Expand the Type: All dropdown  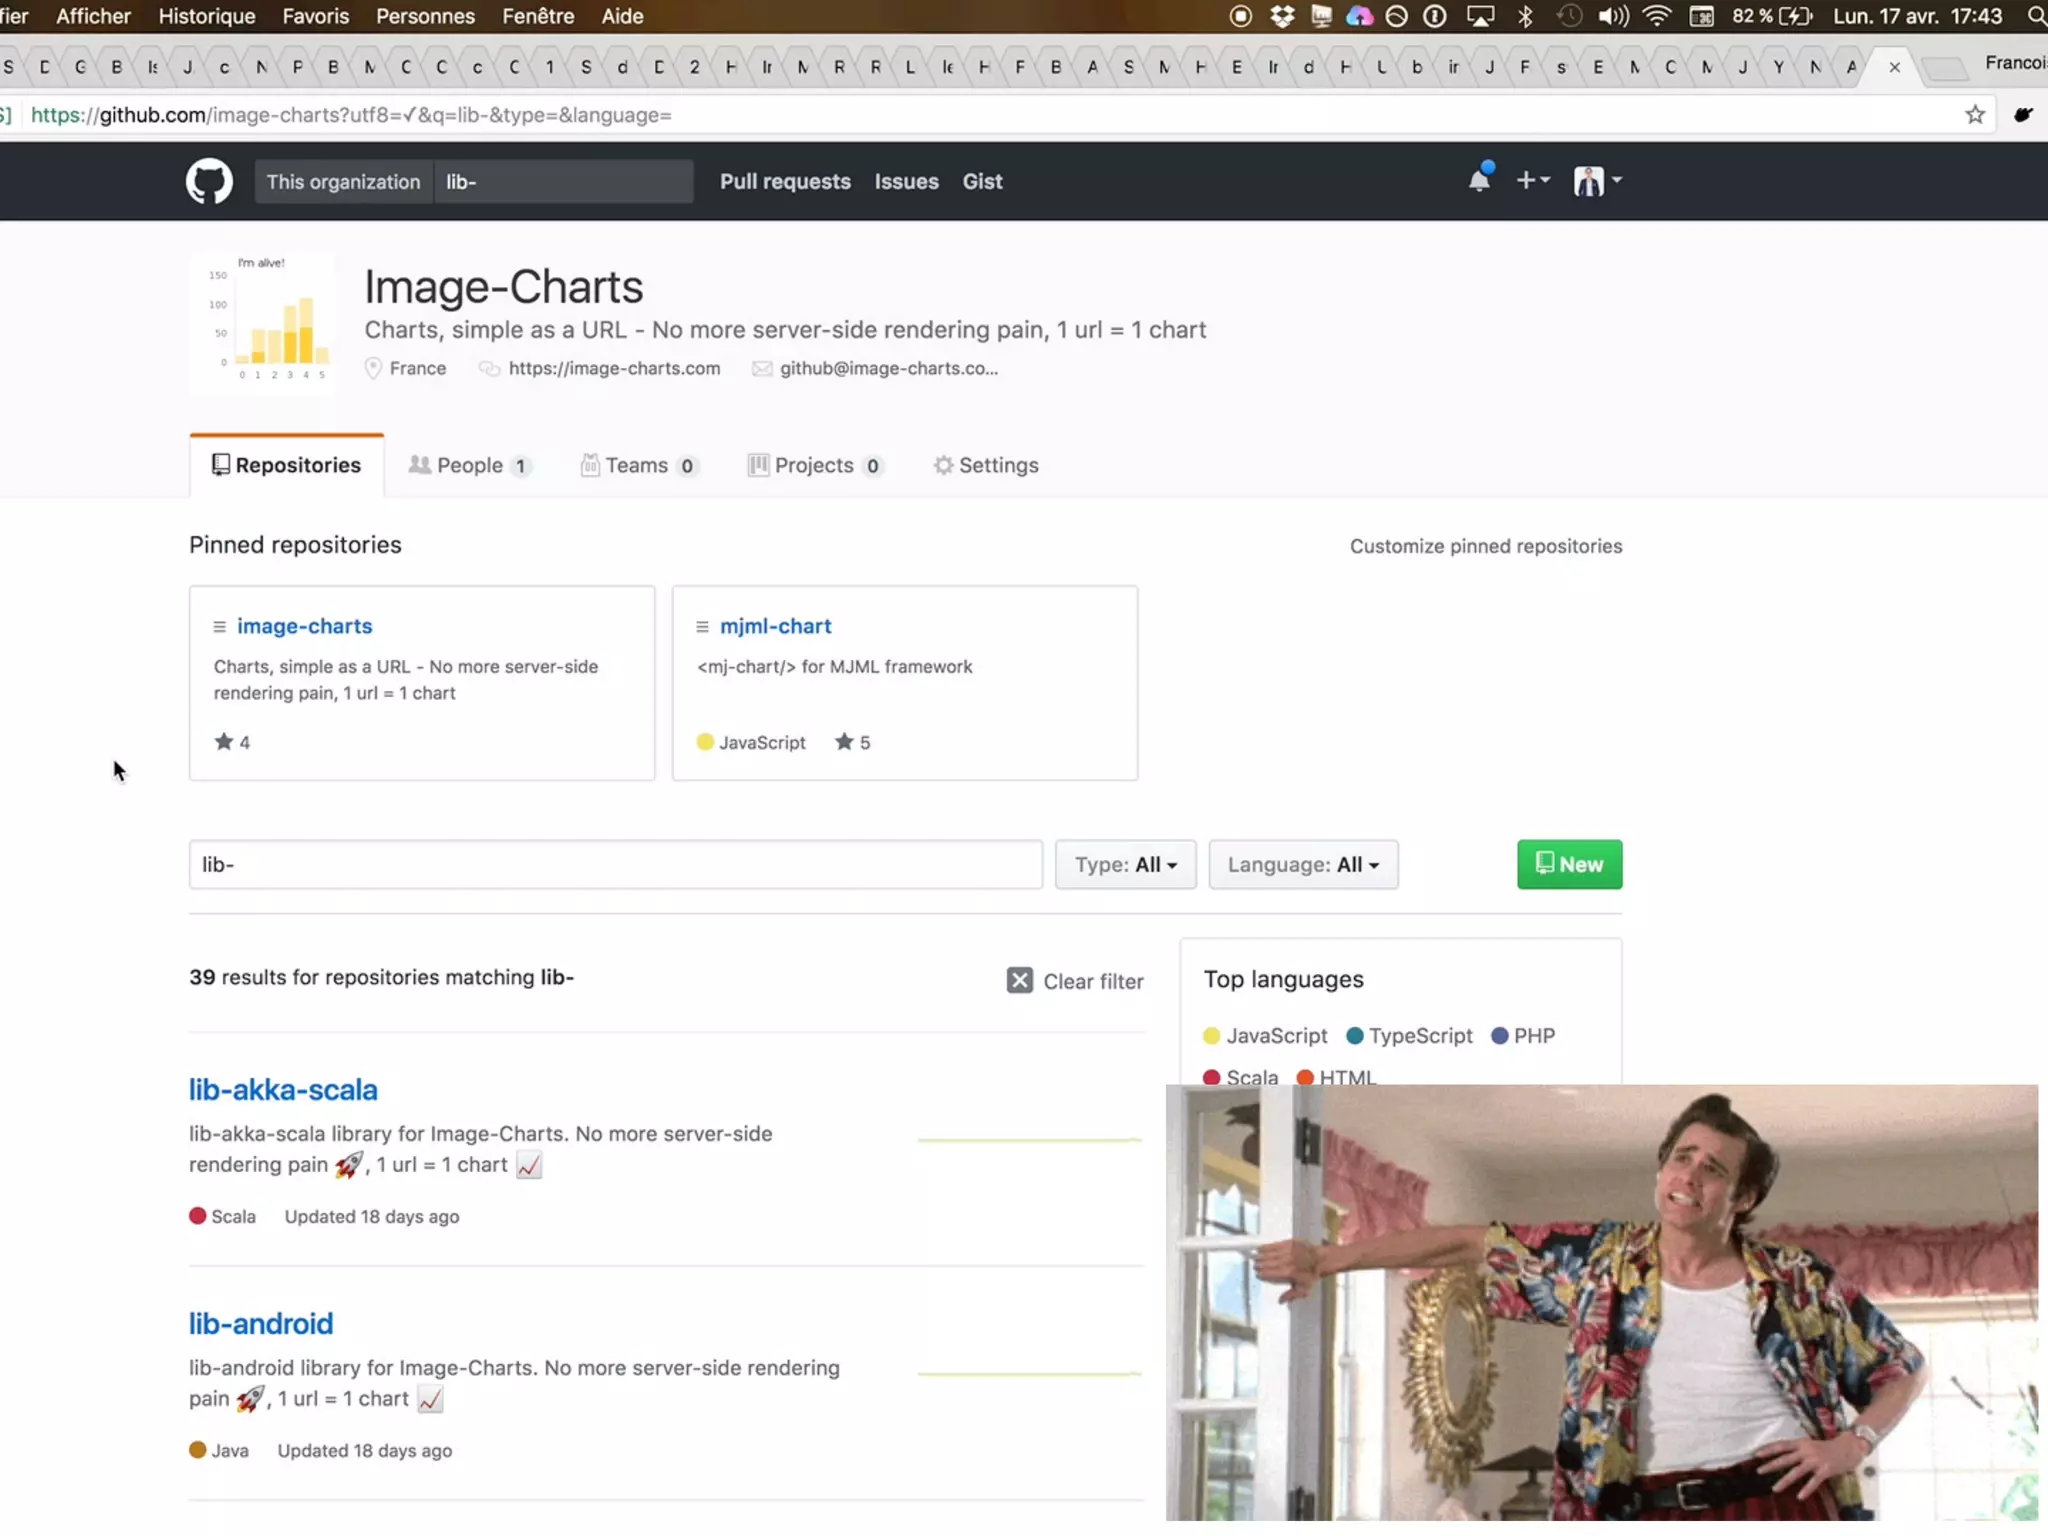(1125, 865)
